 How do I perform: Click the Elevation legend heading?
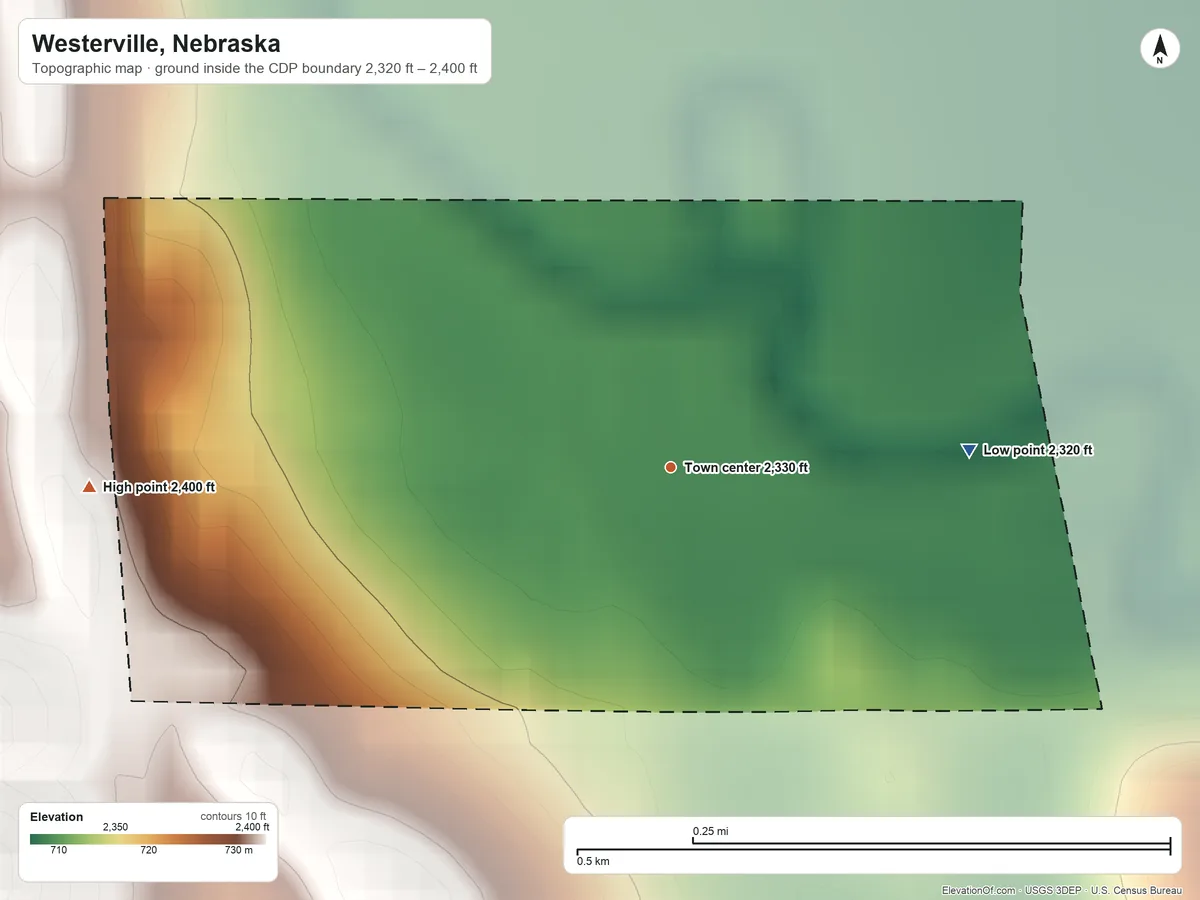tap(57, 817)
